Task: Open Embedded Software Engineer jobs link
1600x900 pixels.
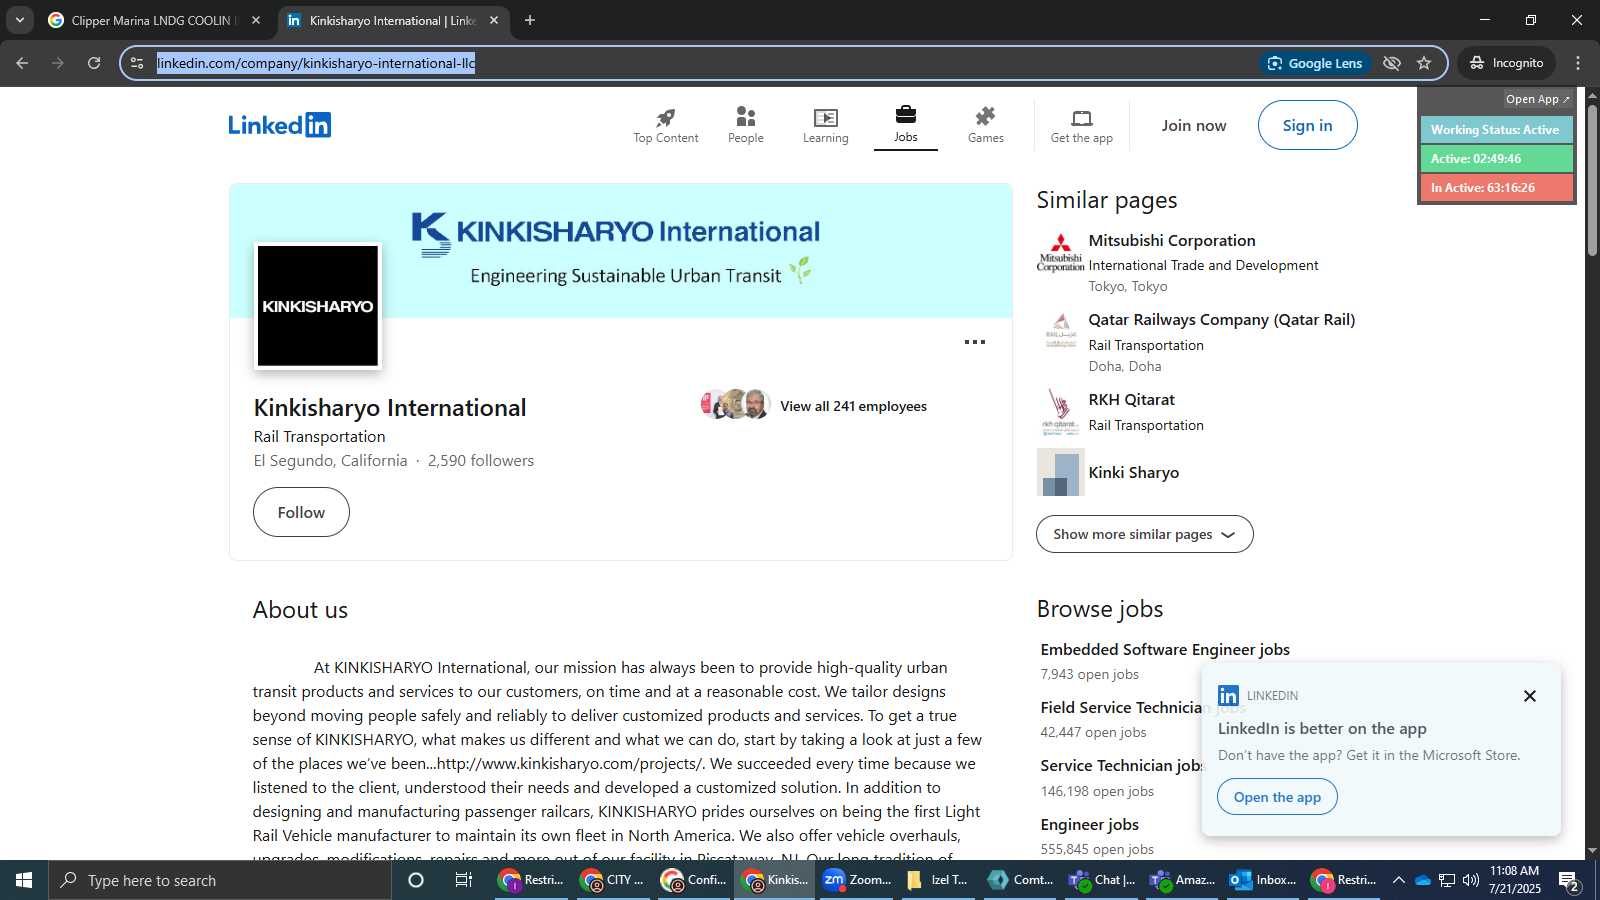Action: pos(1164,649)
